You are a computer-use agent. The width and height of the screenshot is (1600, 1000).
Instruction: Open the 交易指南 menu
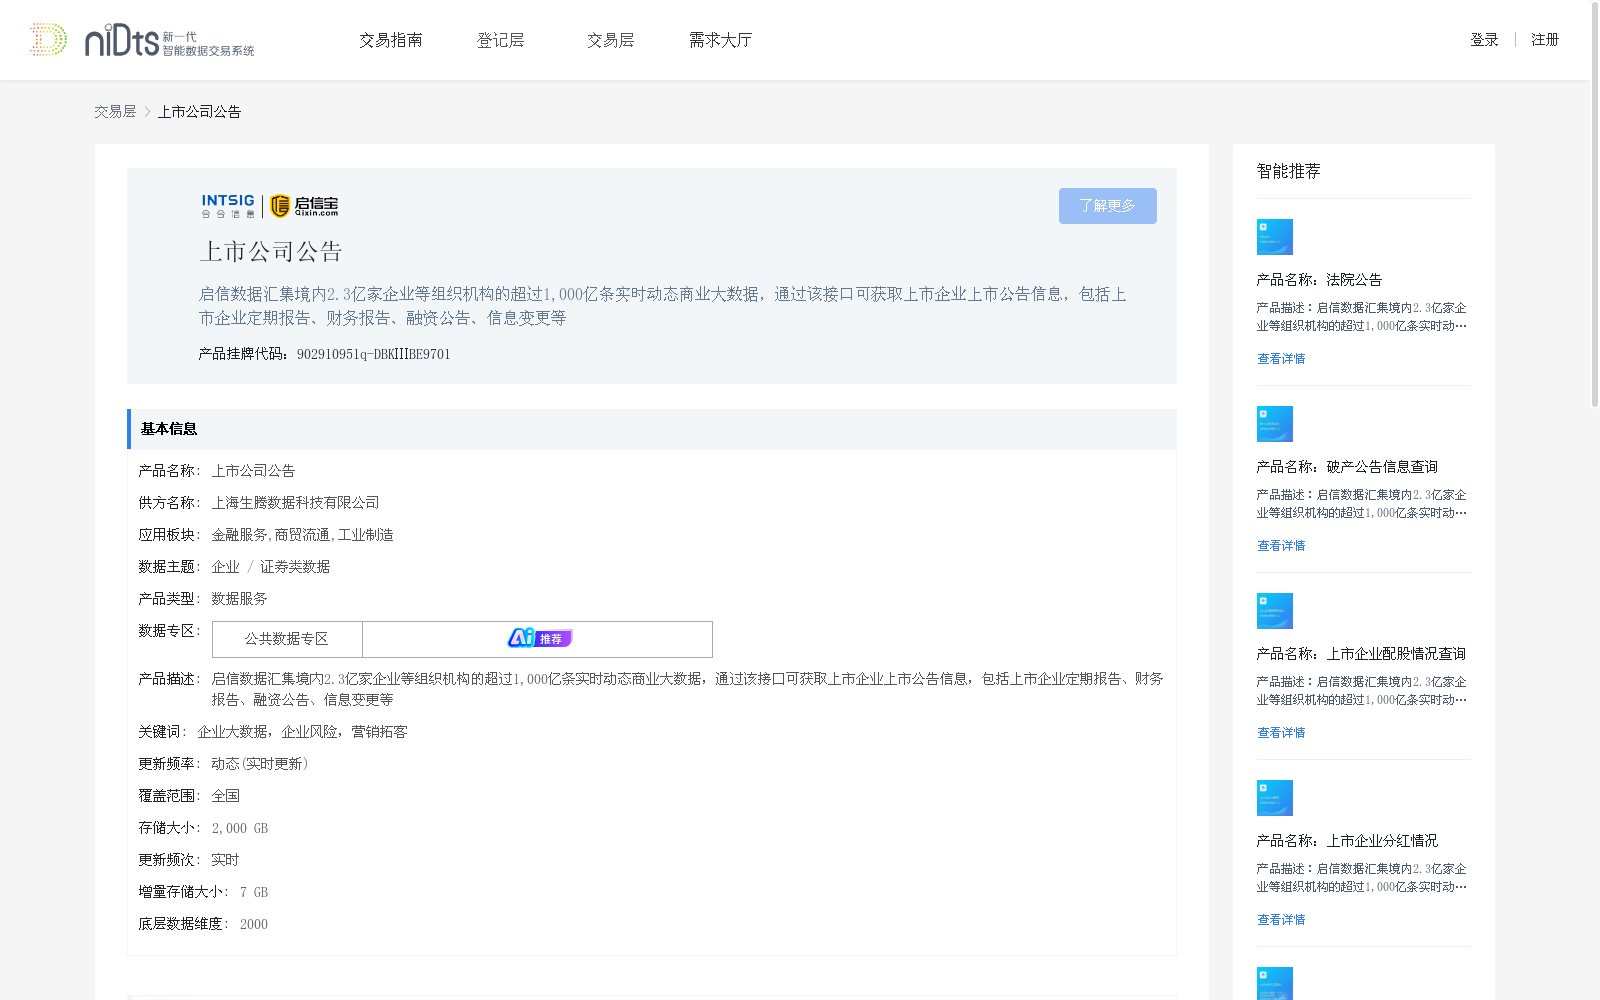[391, 40]
